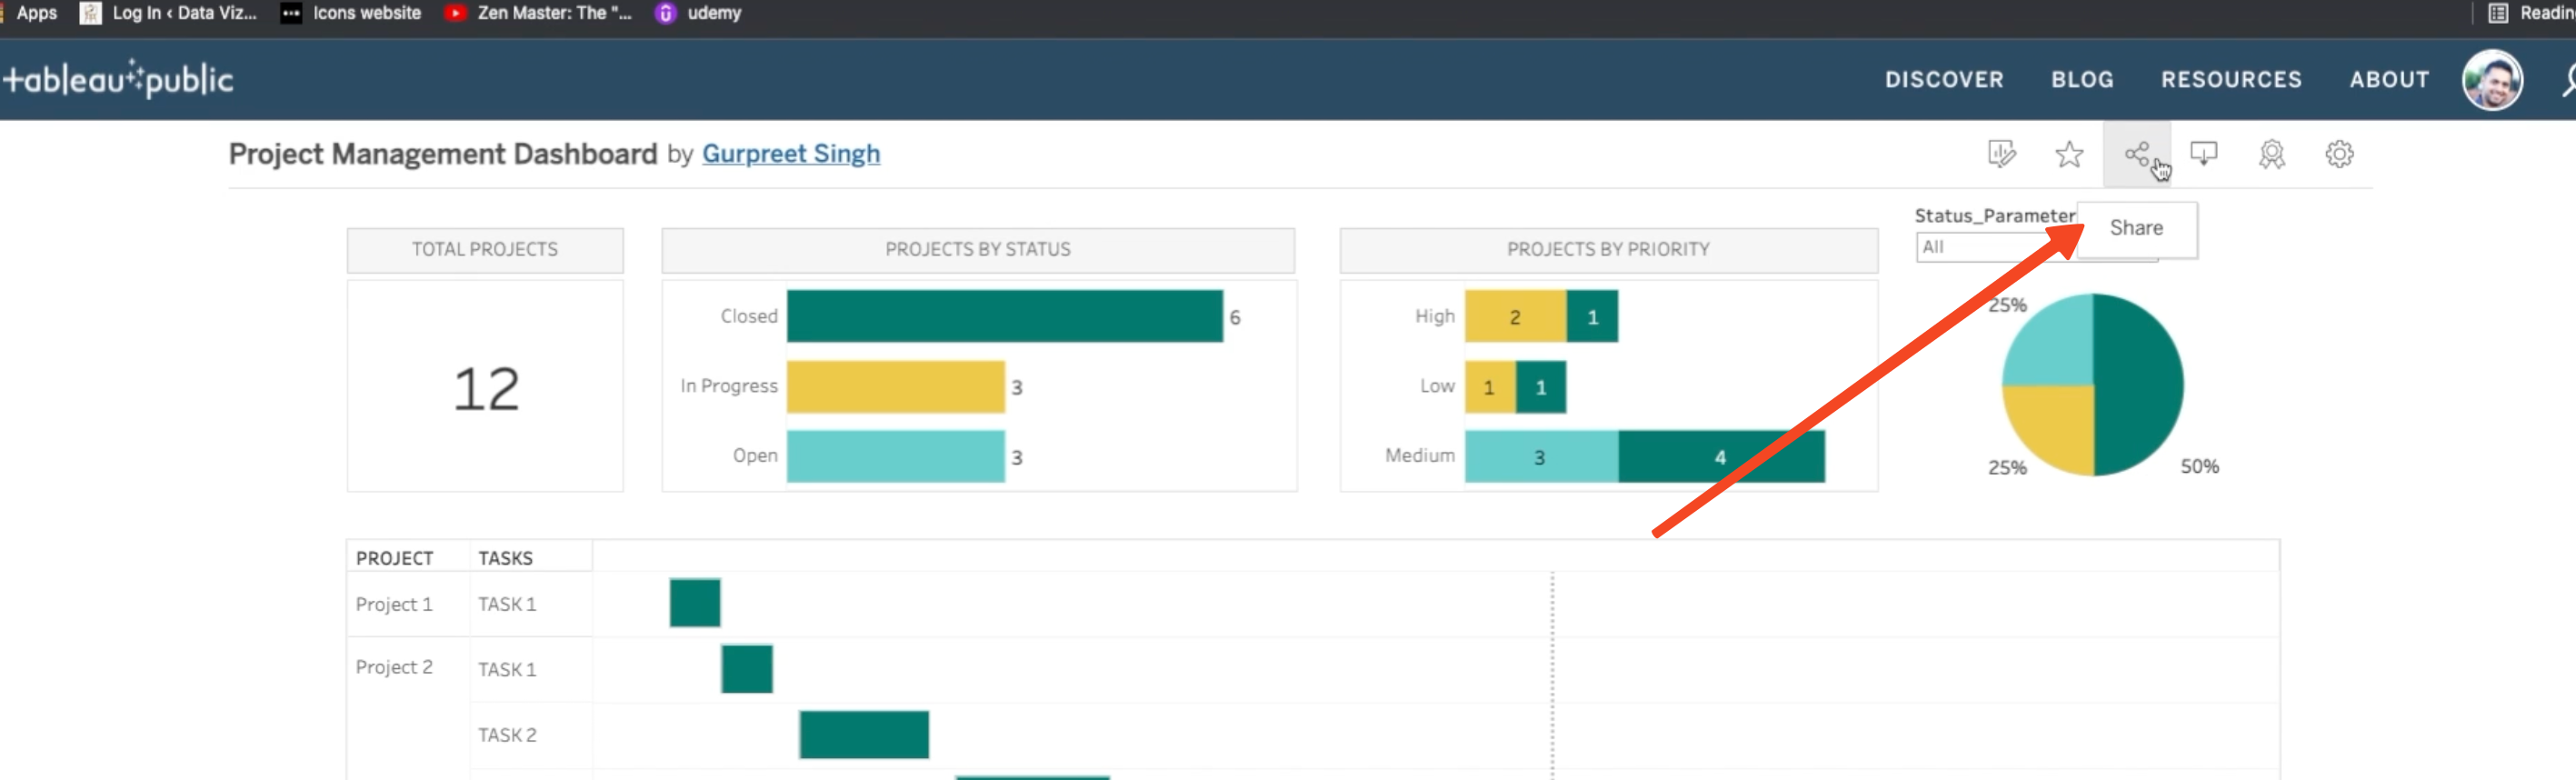Open the Zen Master YouTube bookmark
Screen dimensions: 2576x780
[538, 13]
